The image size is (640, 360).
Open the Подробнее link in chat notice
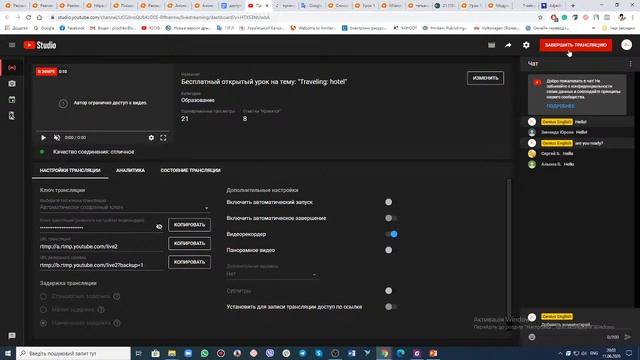(x=560, y=106)
